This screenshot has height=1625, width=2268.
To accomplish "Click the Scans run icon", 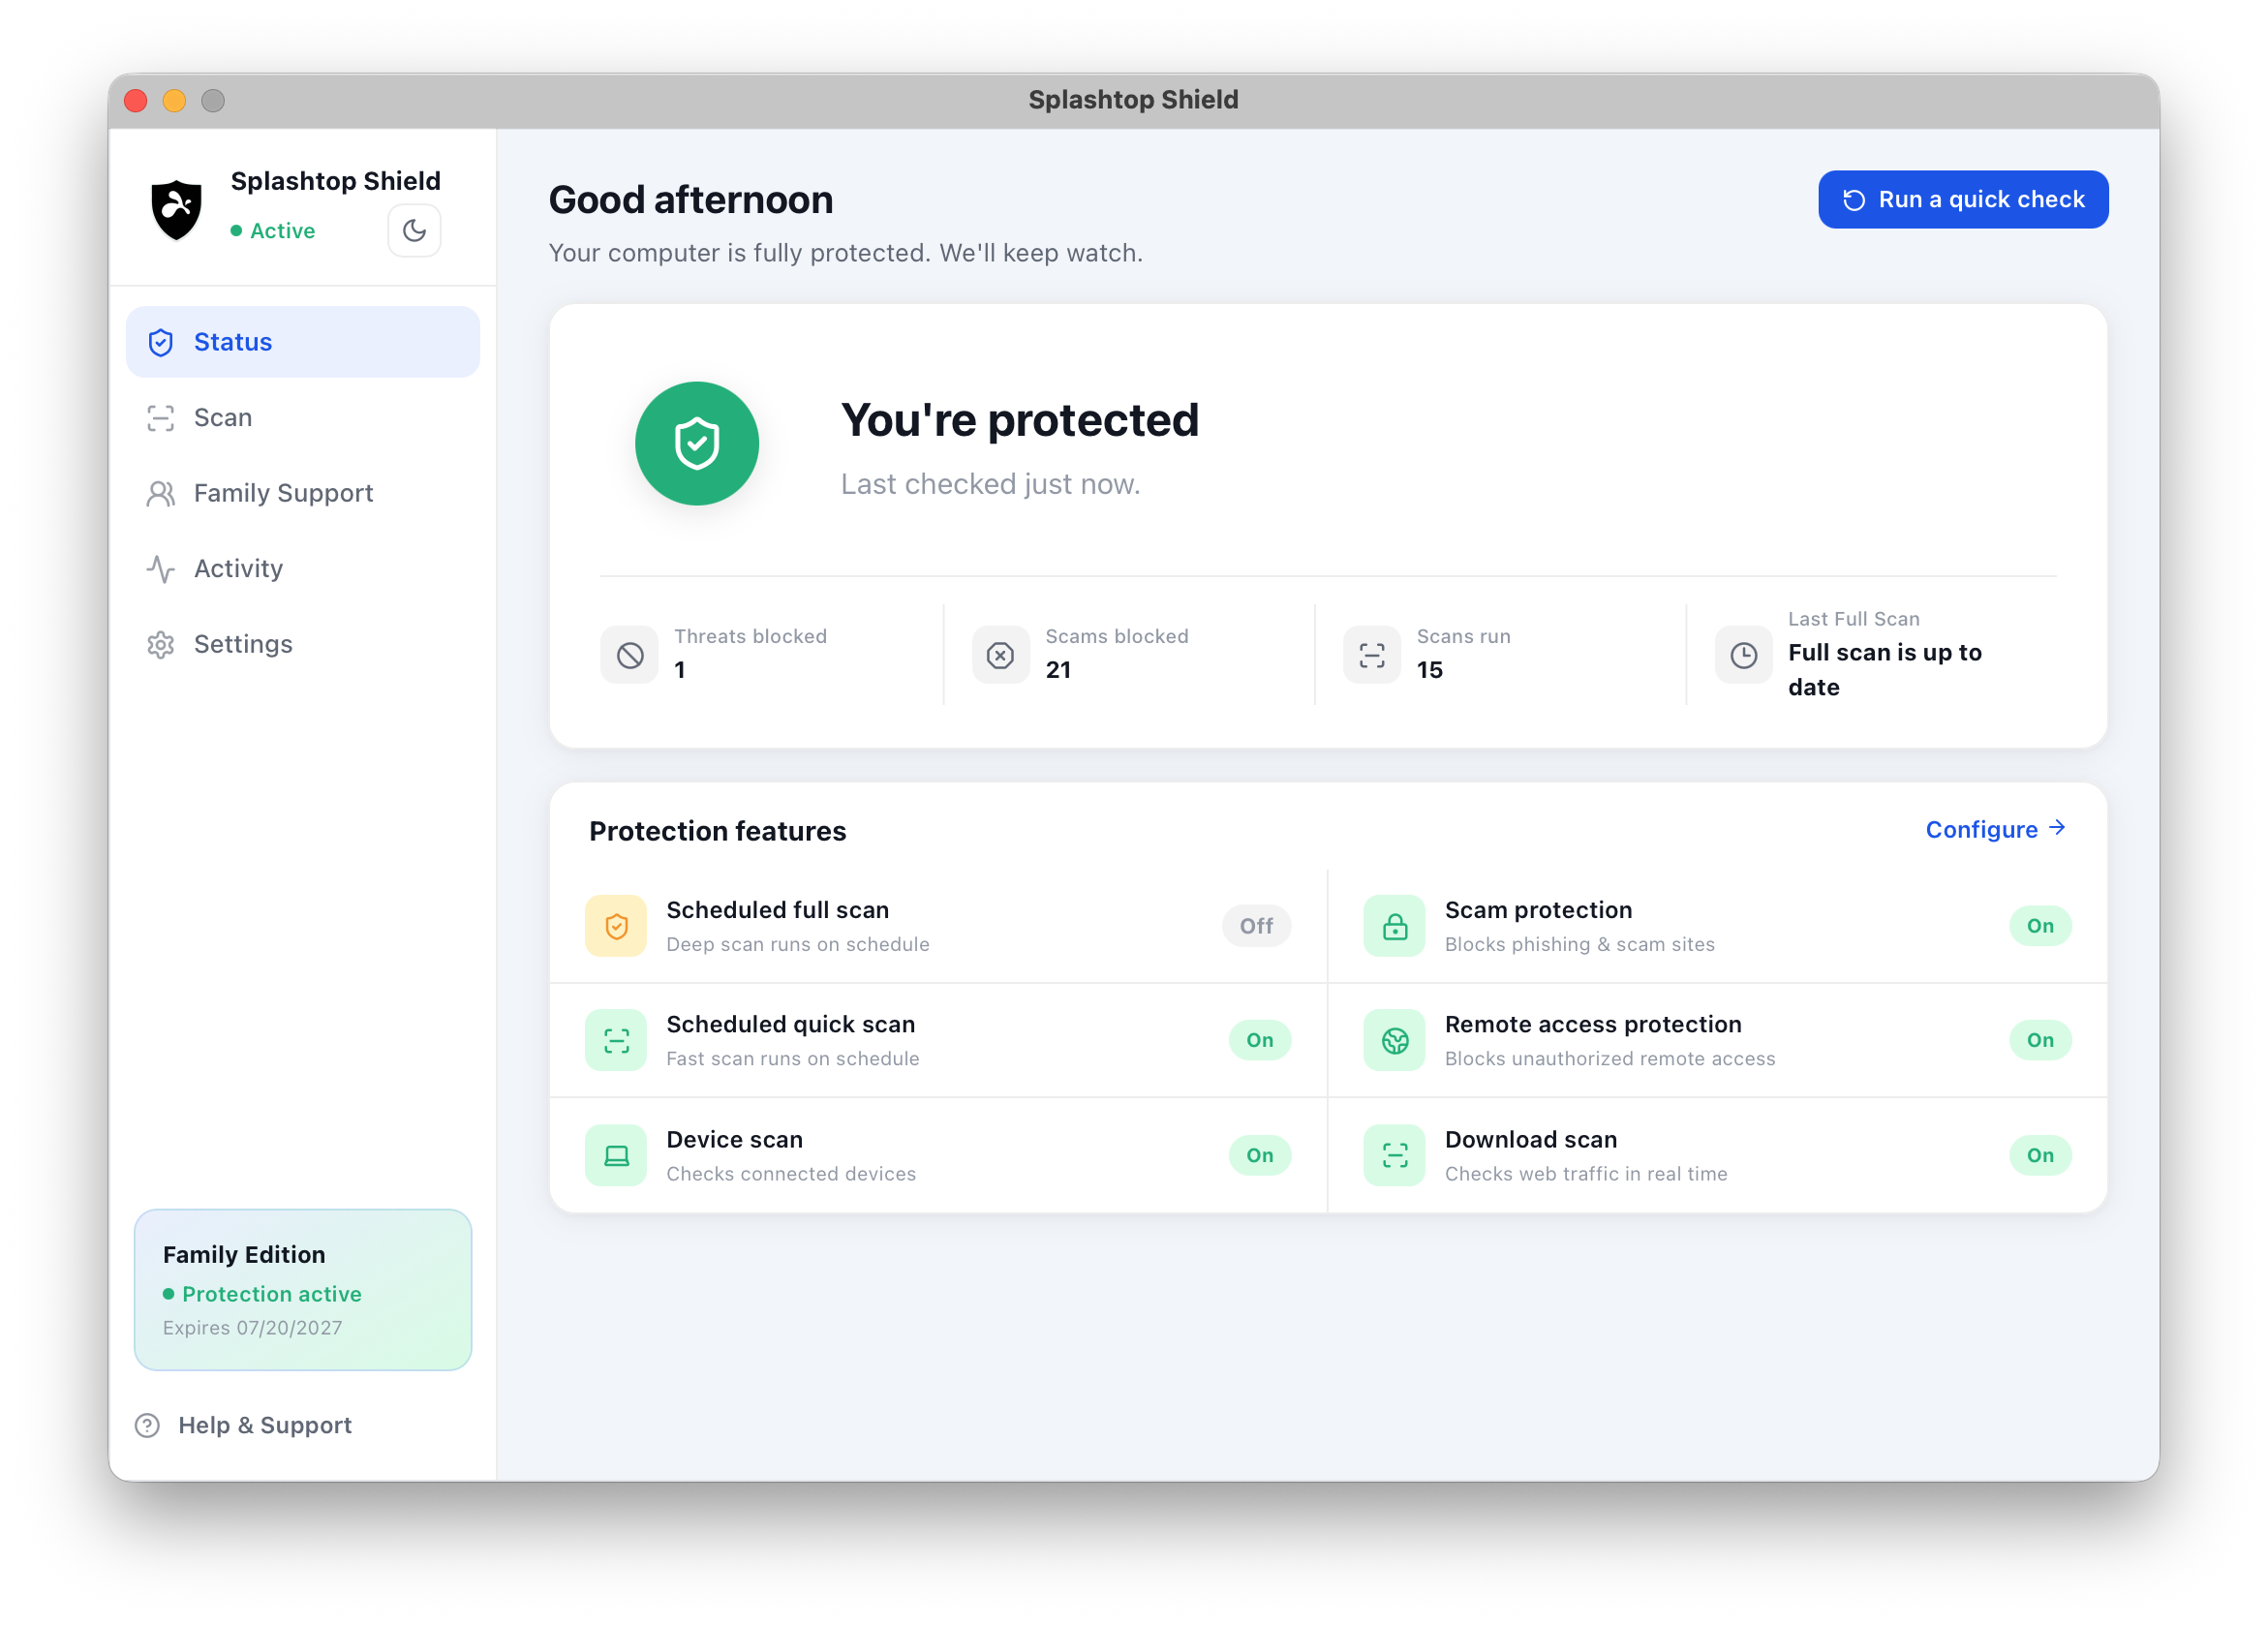I will (x=1372, y=655).
